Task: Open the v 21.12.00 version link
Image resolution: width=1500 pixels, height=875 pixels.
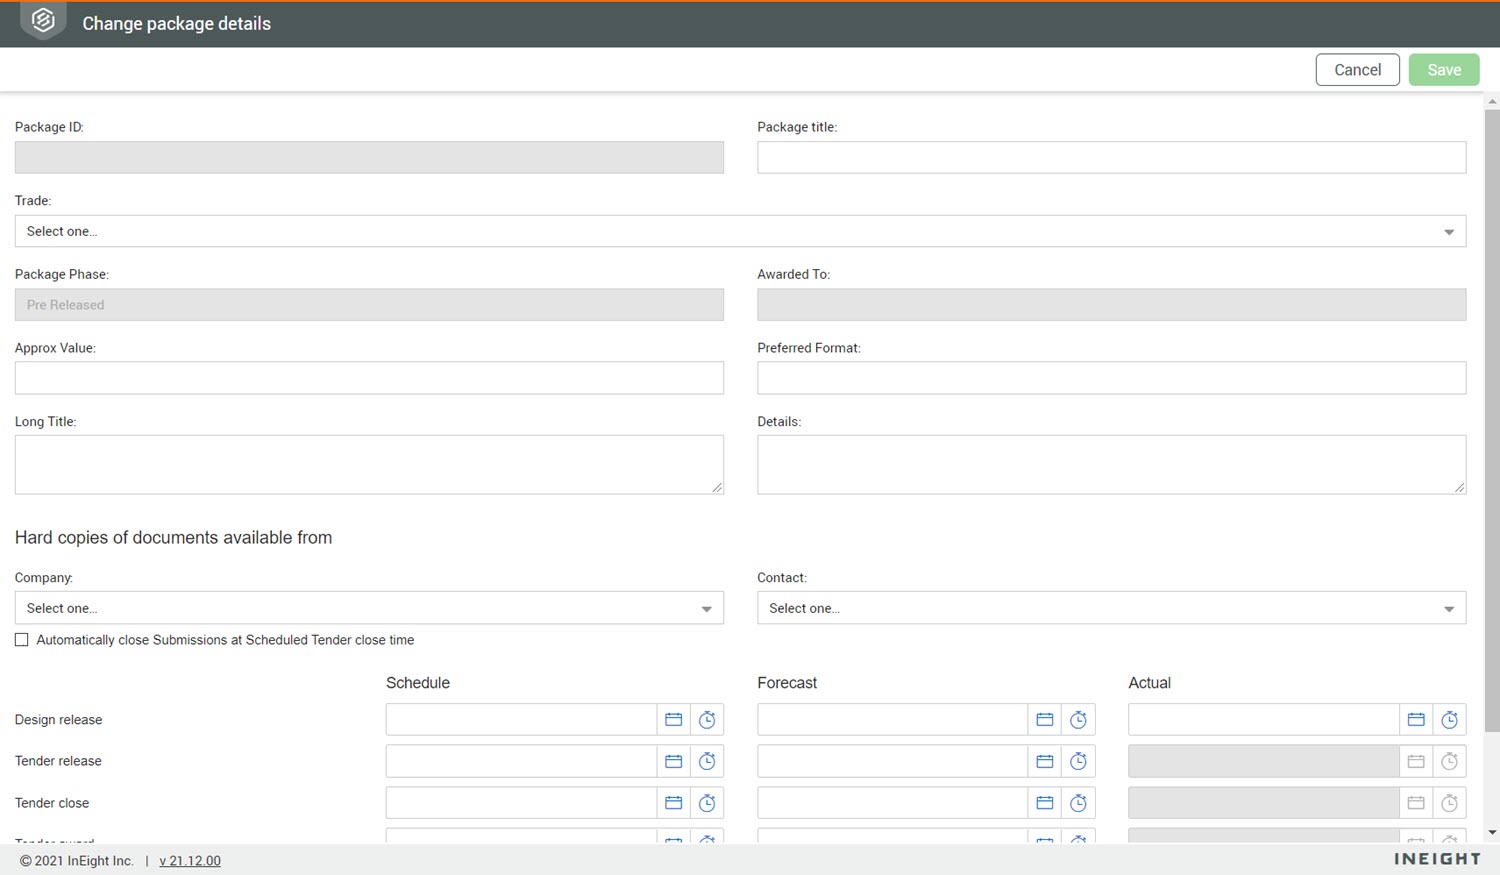Action: [190, 861]
